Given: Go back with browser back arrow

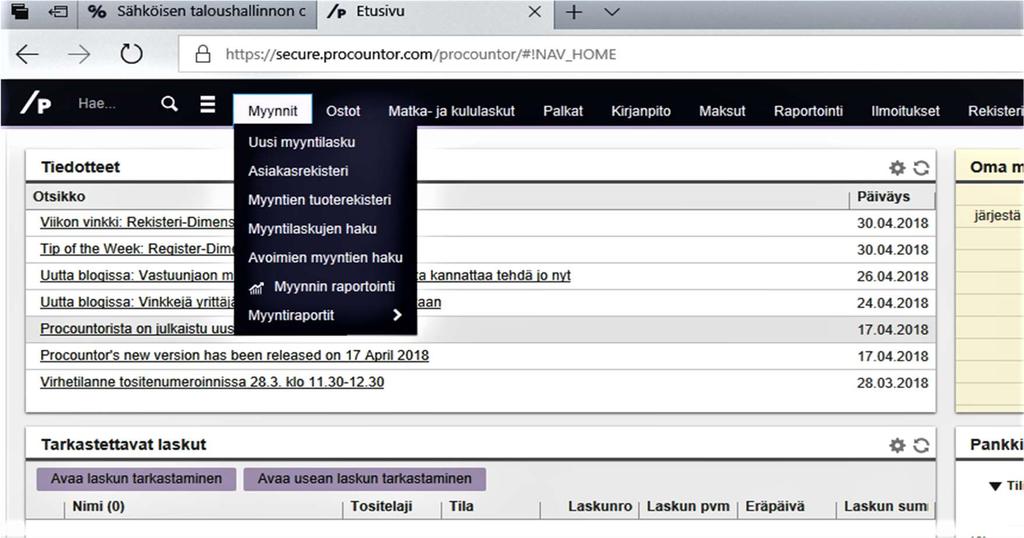Looking at the screenshot, I should coord(27,54).
